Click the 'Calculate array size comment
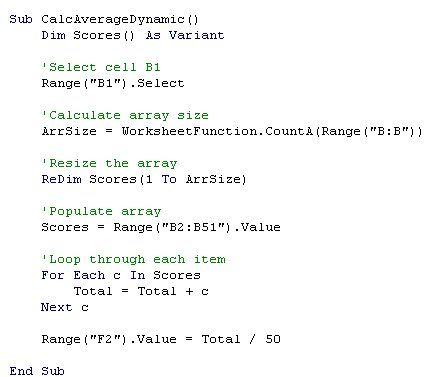Viewport: 446px width, 377px height. click(125, 115)
